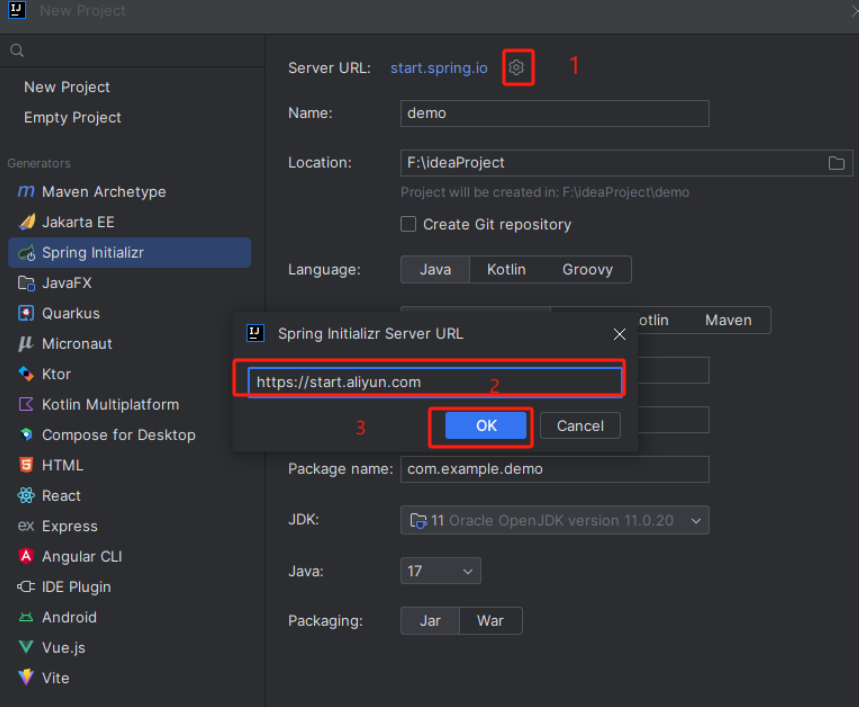Image resolution: width=859 pixels, height=707 pixels.
Task: Select Kotlin language option
Action: click(506, 269)
